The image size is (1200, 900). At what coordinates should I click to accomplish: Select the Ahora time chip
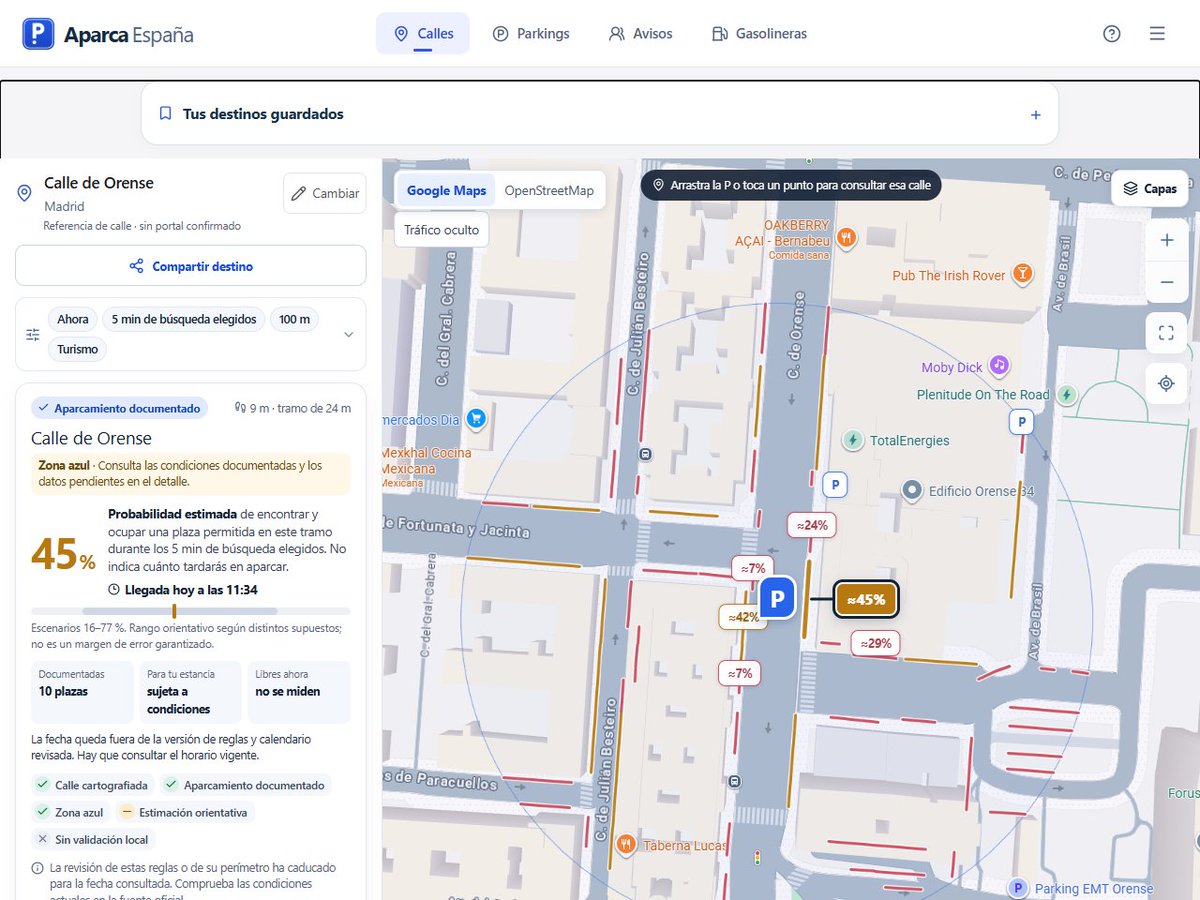pos(73,320)
